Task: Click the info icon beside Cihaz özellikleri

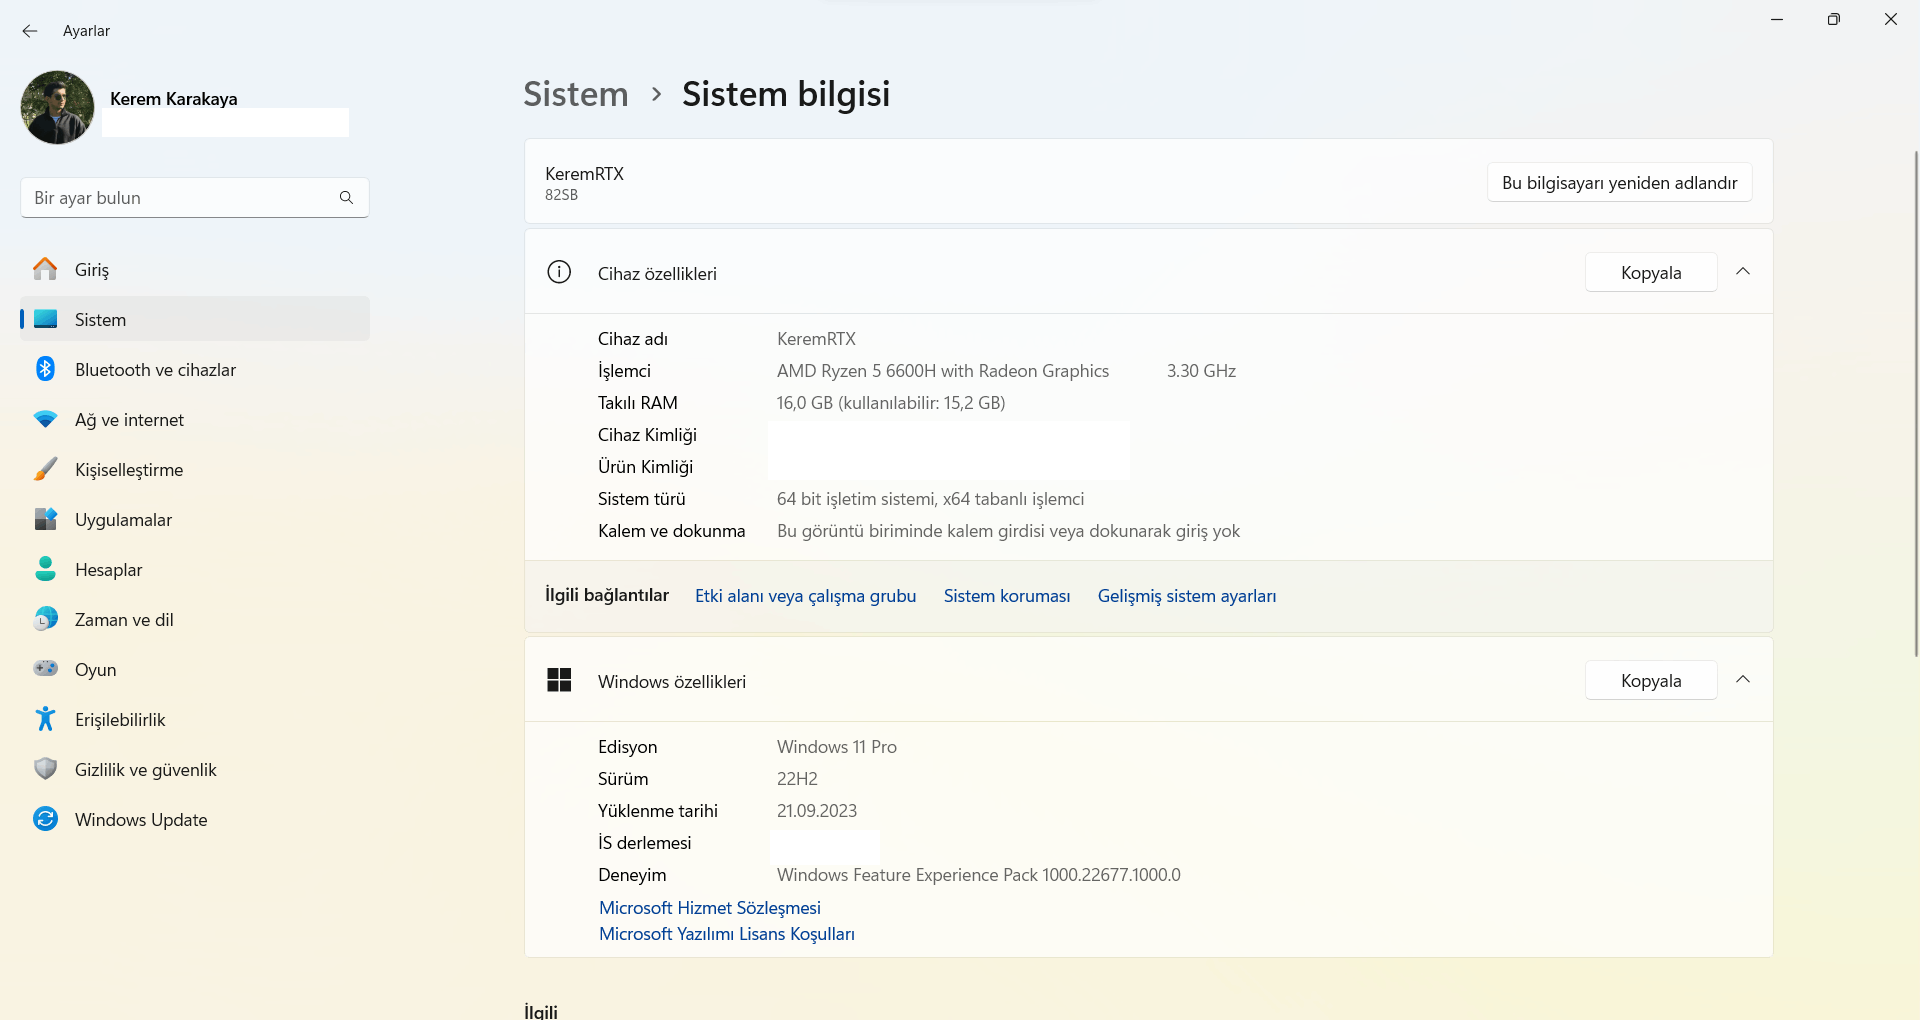Action: [559, 272]
